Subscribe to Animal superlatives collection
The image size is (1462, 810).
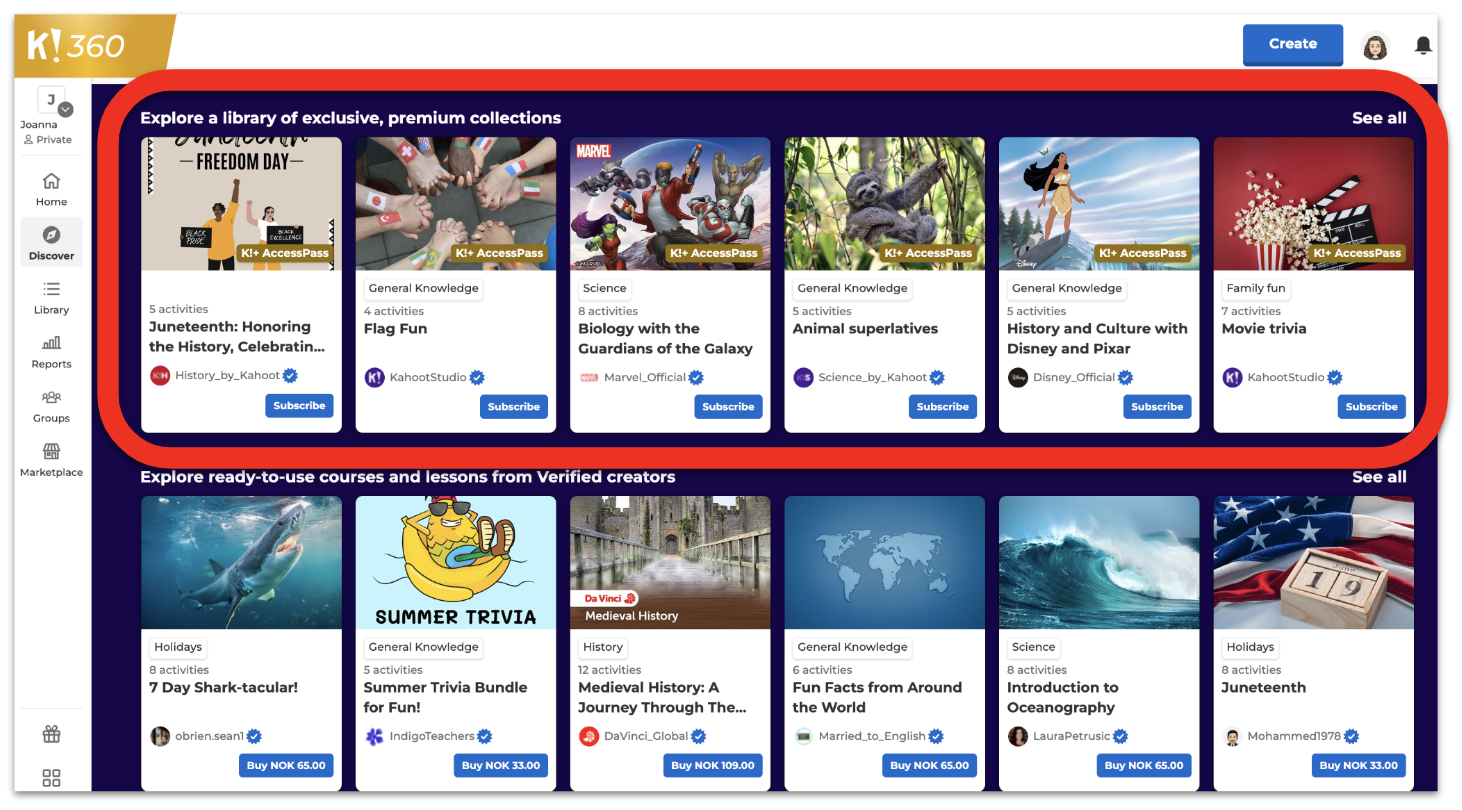[x=943, y=407]
